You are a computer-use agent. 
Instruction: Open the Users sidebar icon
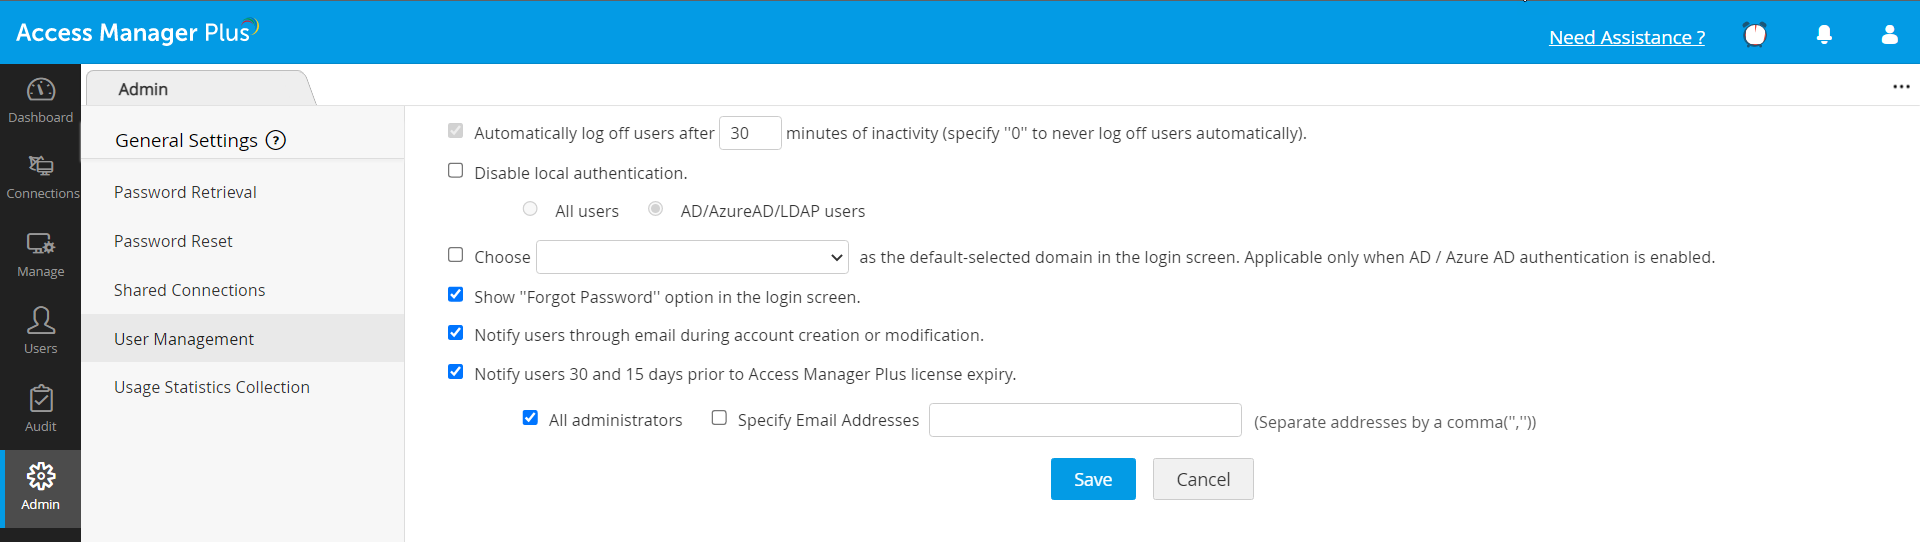[41, 320]
